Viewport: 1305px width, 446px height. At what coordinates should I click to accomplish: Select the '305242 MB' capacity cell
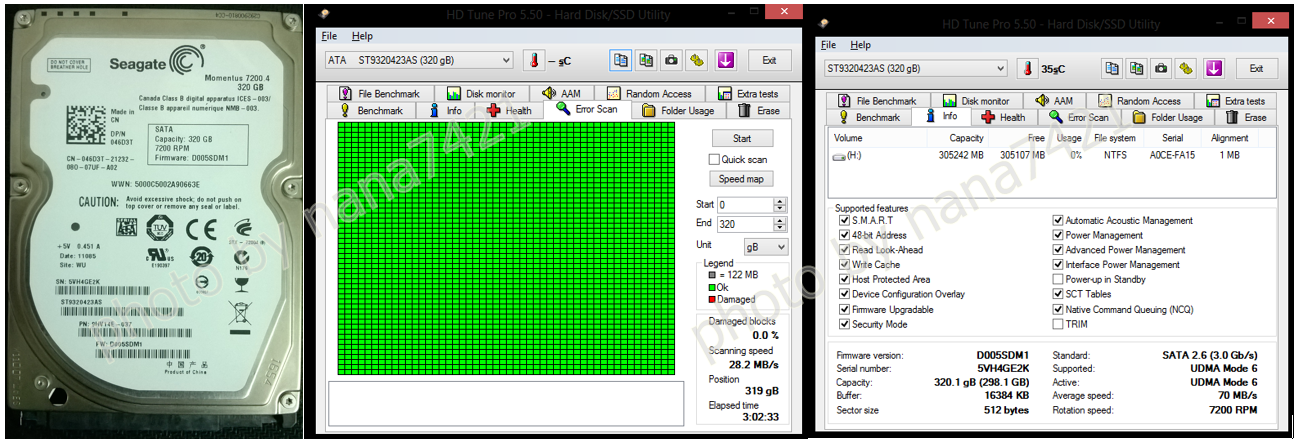960,156
